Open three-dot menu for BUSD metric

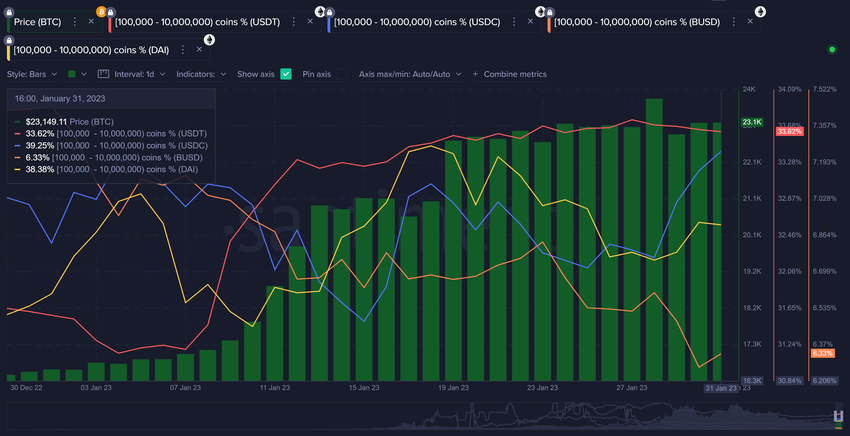click(734, 21)
